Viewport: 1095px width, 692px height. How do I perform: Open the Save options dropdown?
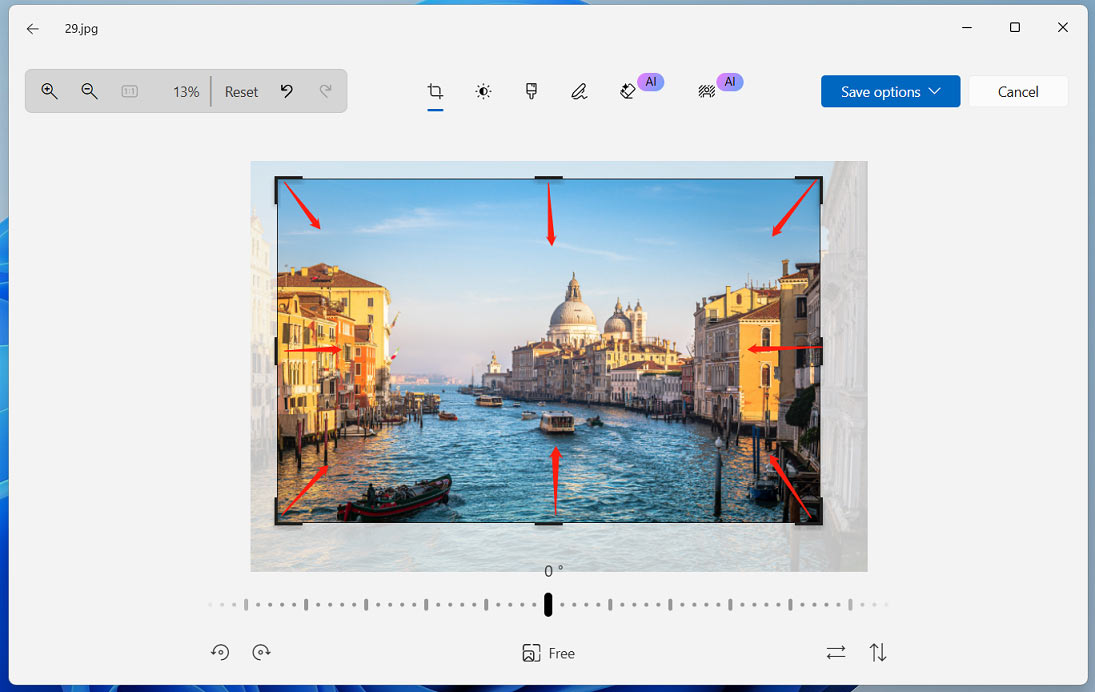coord(889,91)
